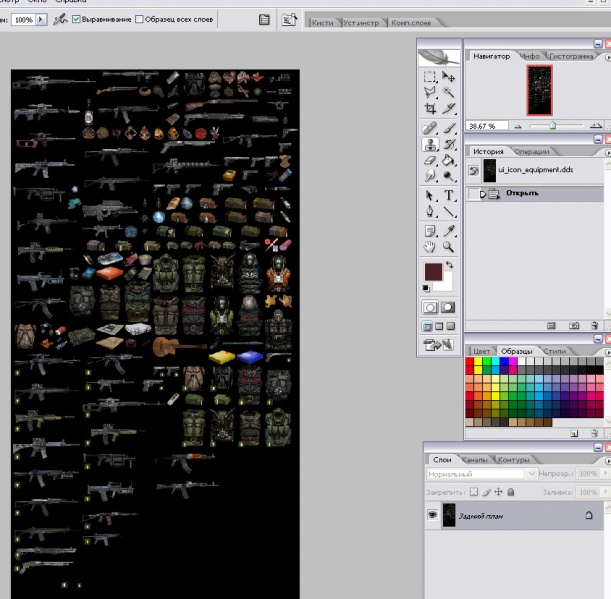Viewport: 611px width, 599px height.
Task: Select the Hand tool
Action: [x=430, y=247]
